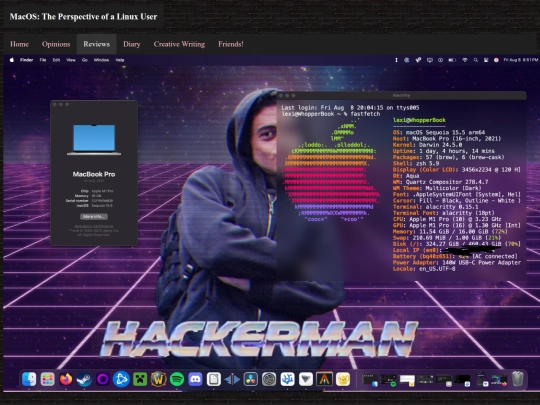Open Launchpad in the dock

pyautogui.click(x=48, y=380)
